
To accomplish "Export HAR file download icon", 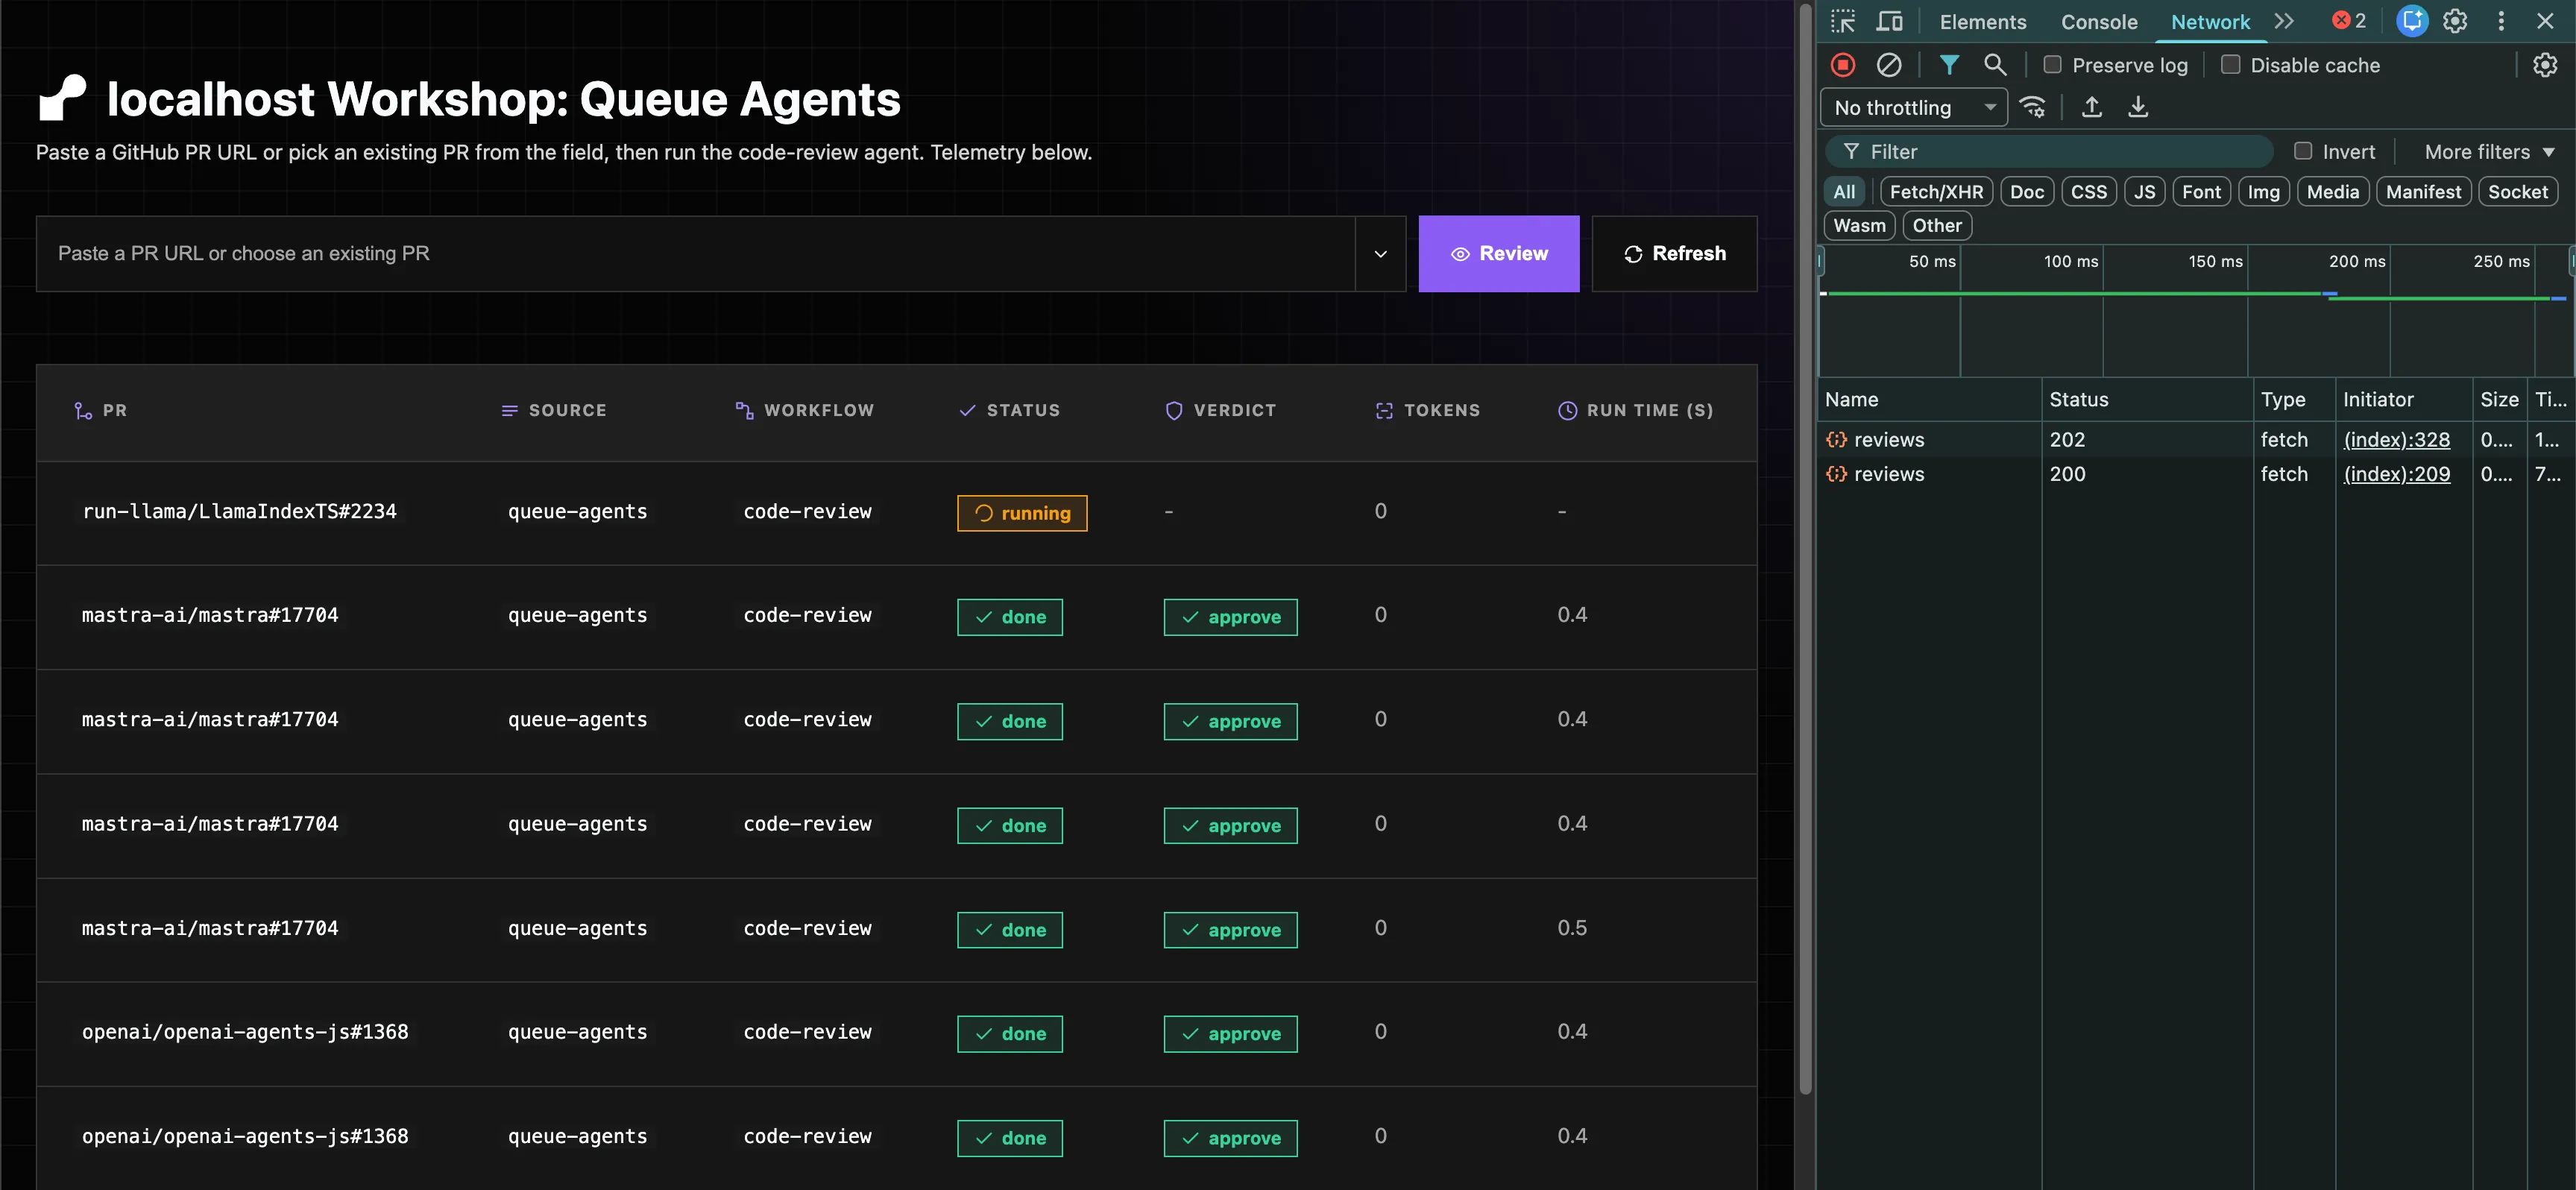I will coord(2138,107).
